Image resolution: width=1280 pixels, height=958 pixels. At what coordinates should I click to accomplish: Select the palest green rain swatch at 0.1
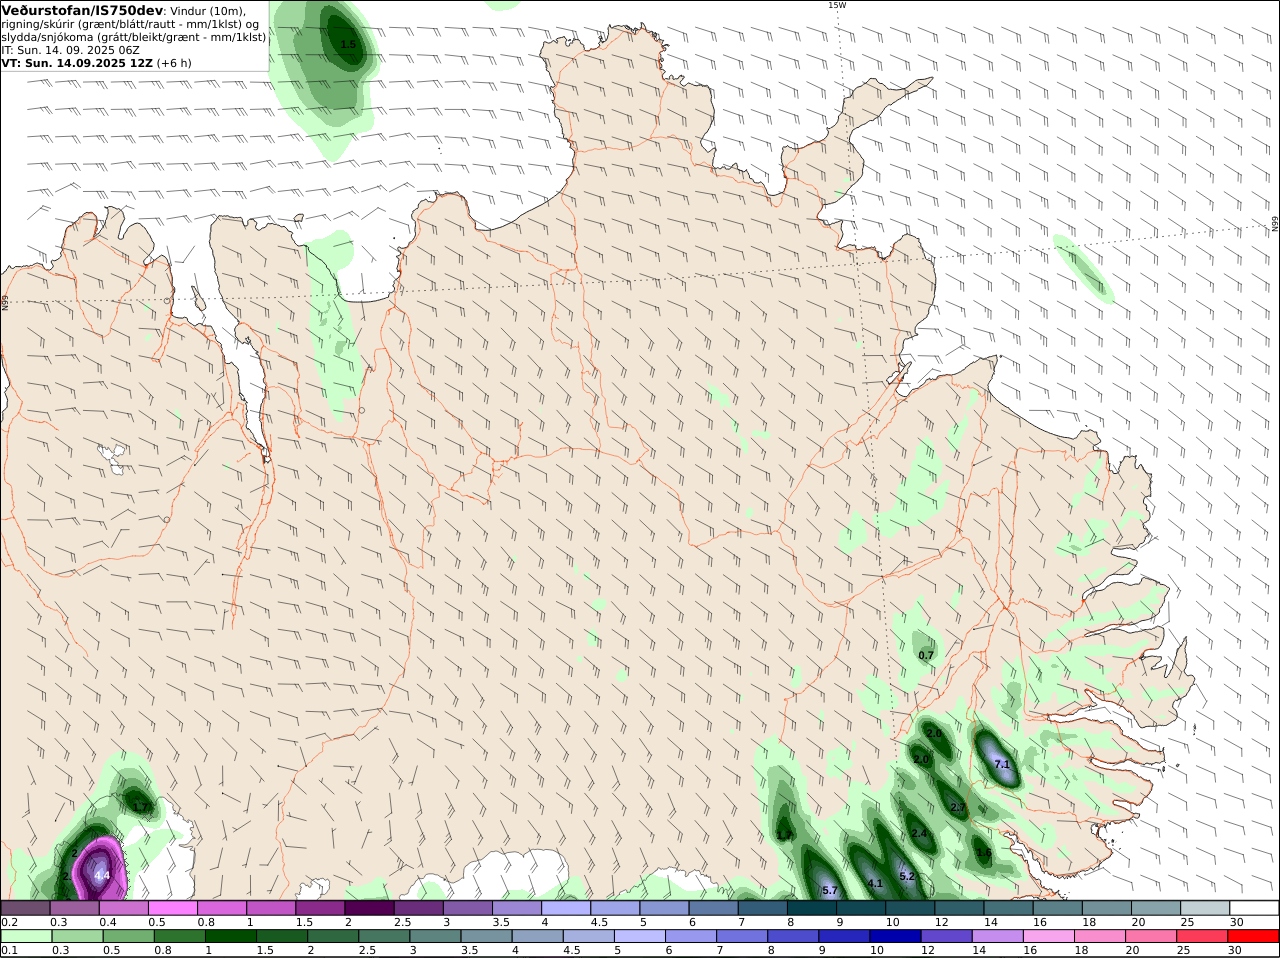point(25,936)
